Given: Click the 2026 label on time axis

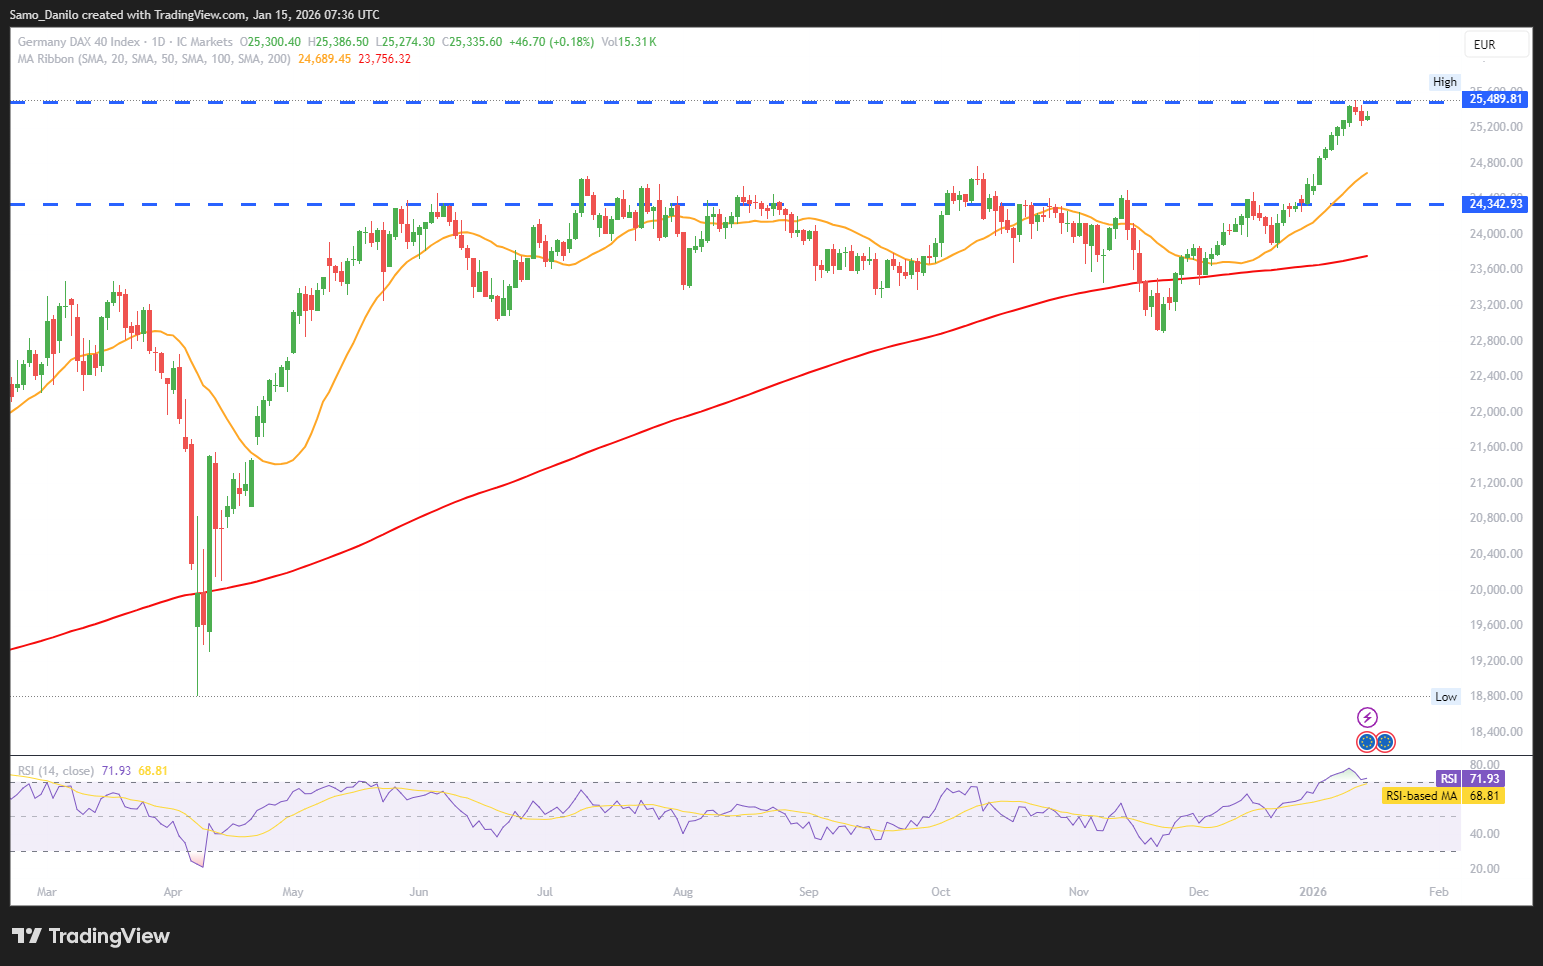Looking at the screenshot, I should point(1312,892).
